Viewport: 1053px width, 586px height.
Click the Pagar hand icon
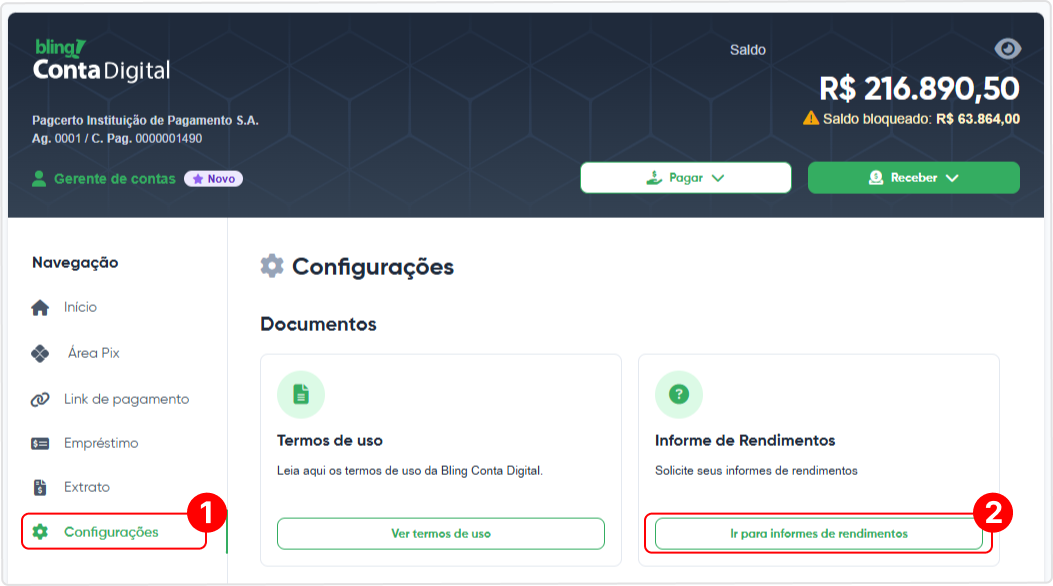point(654,178)
